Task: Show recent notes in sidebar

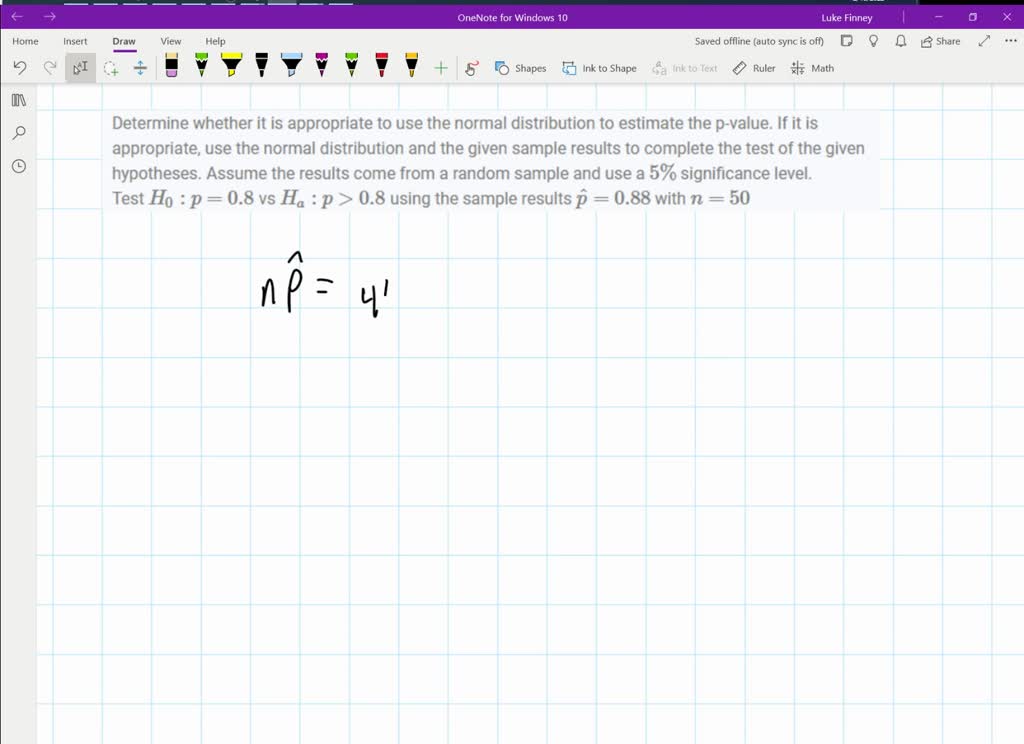Action: pyautogui.click(x=18, y=166)
